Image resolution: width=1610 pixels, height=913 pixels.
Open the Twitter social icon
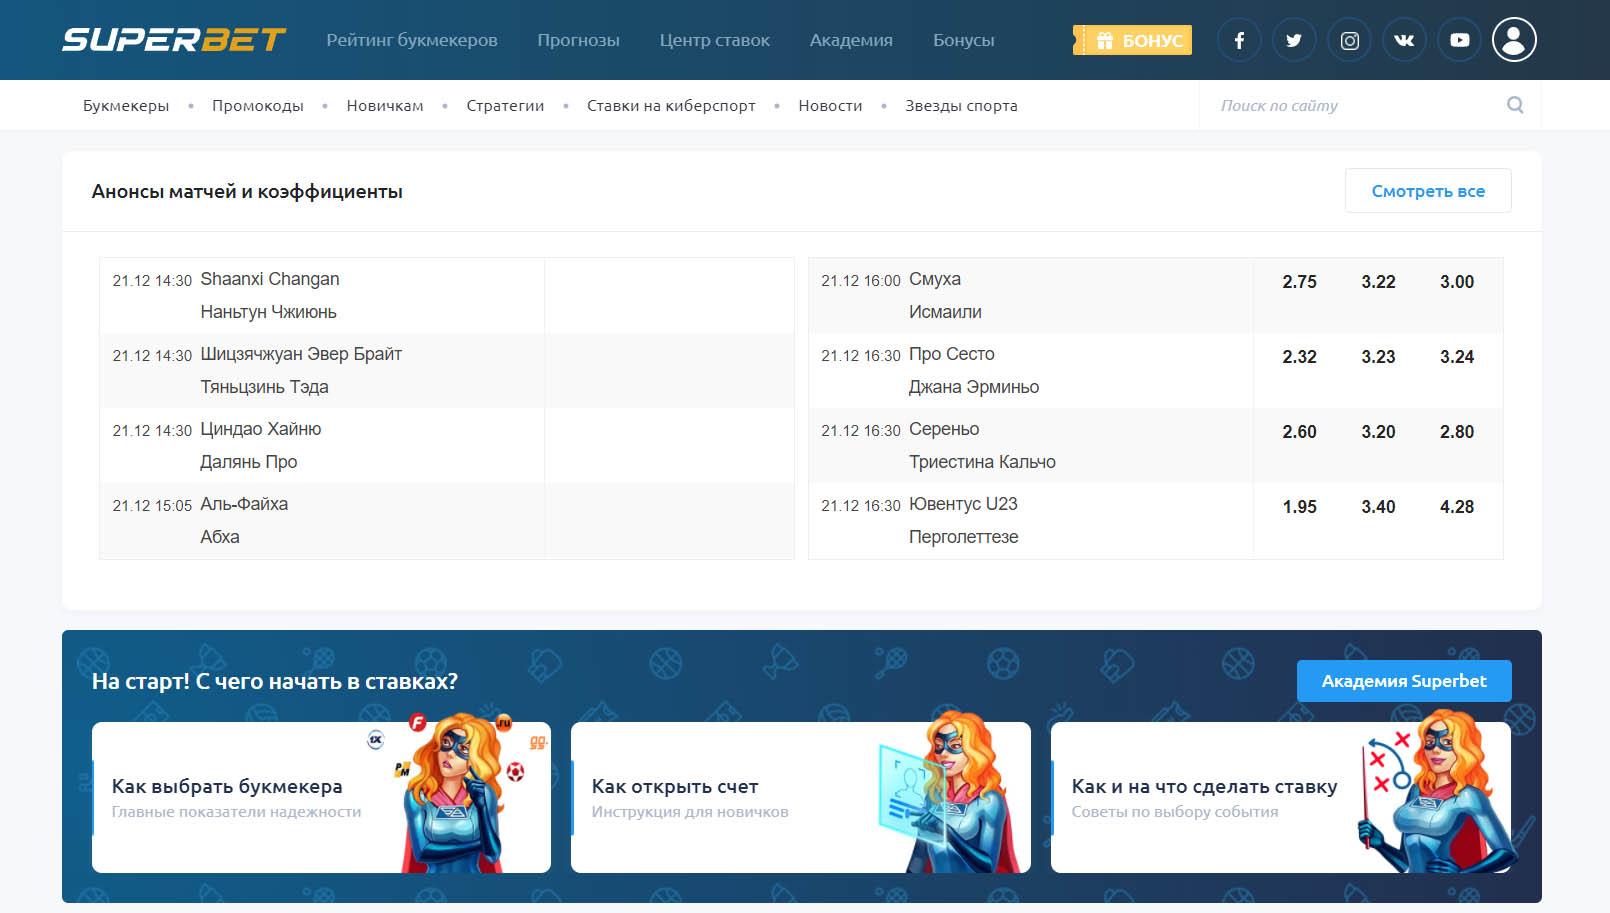pyautogui.click(x=1294, y=40)
